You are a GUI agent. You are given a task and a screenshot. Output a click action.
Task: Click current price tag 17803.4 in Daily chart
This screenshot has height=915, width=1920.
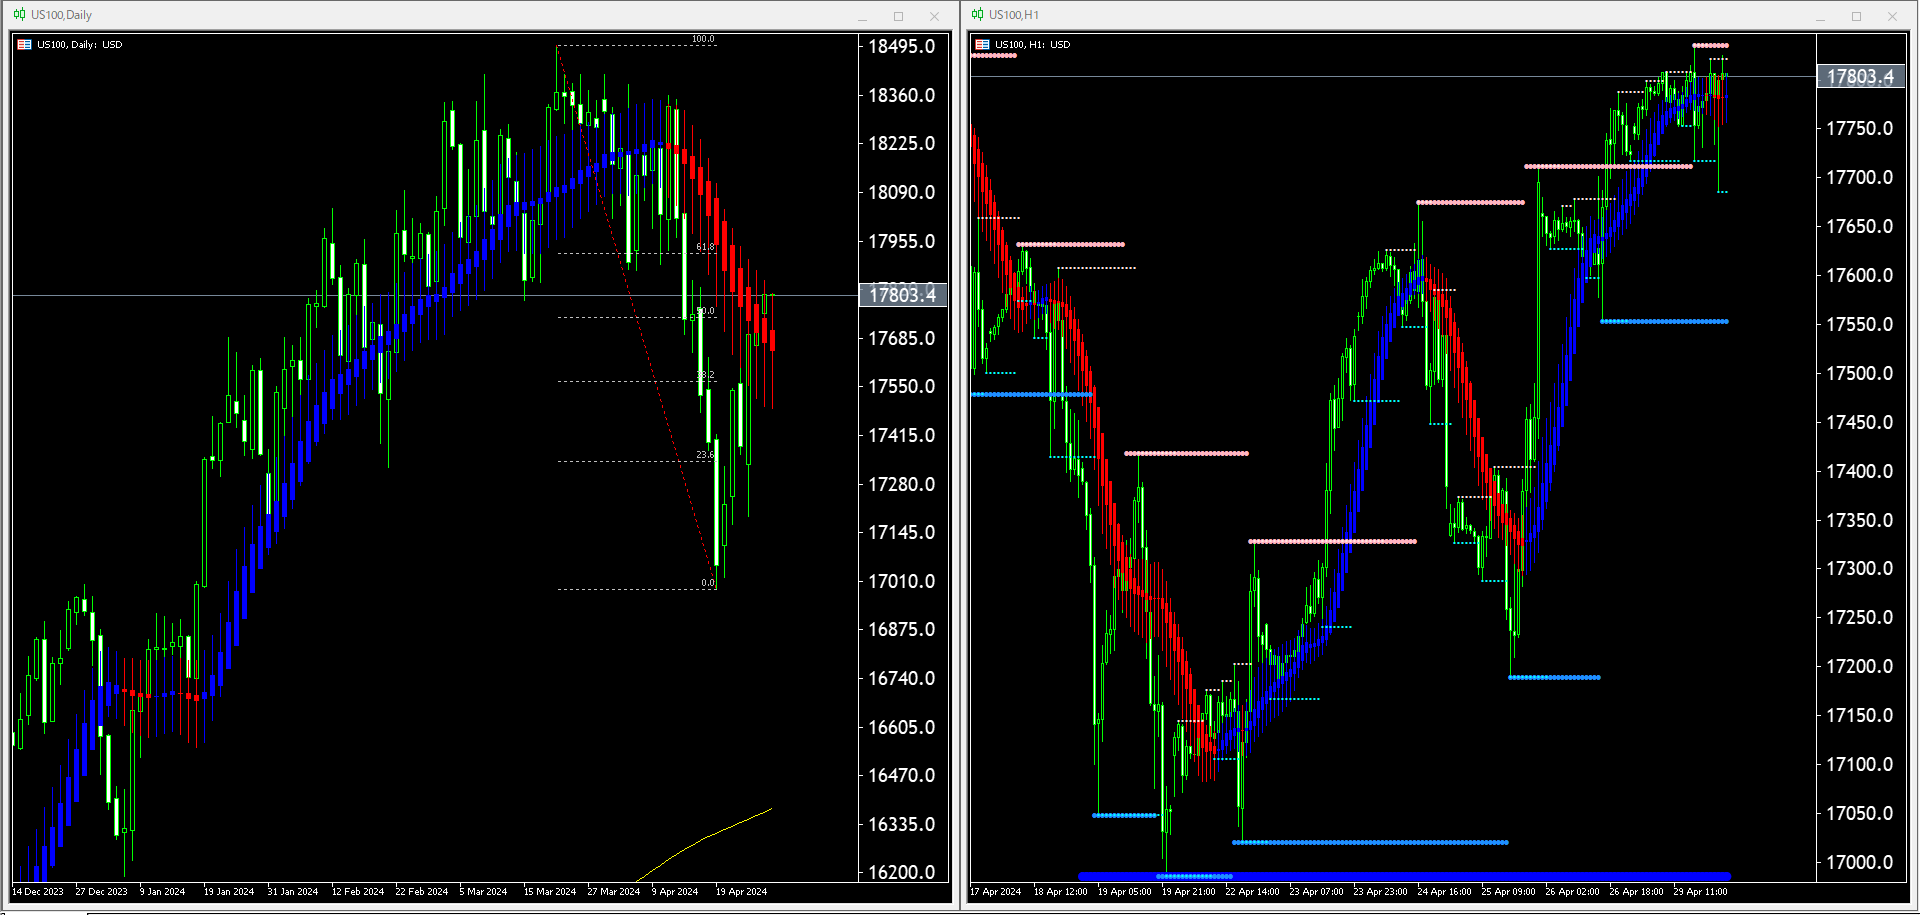point(903,295)
